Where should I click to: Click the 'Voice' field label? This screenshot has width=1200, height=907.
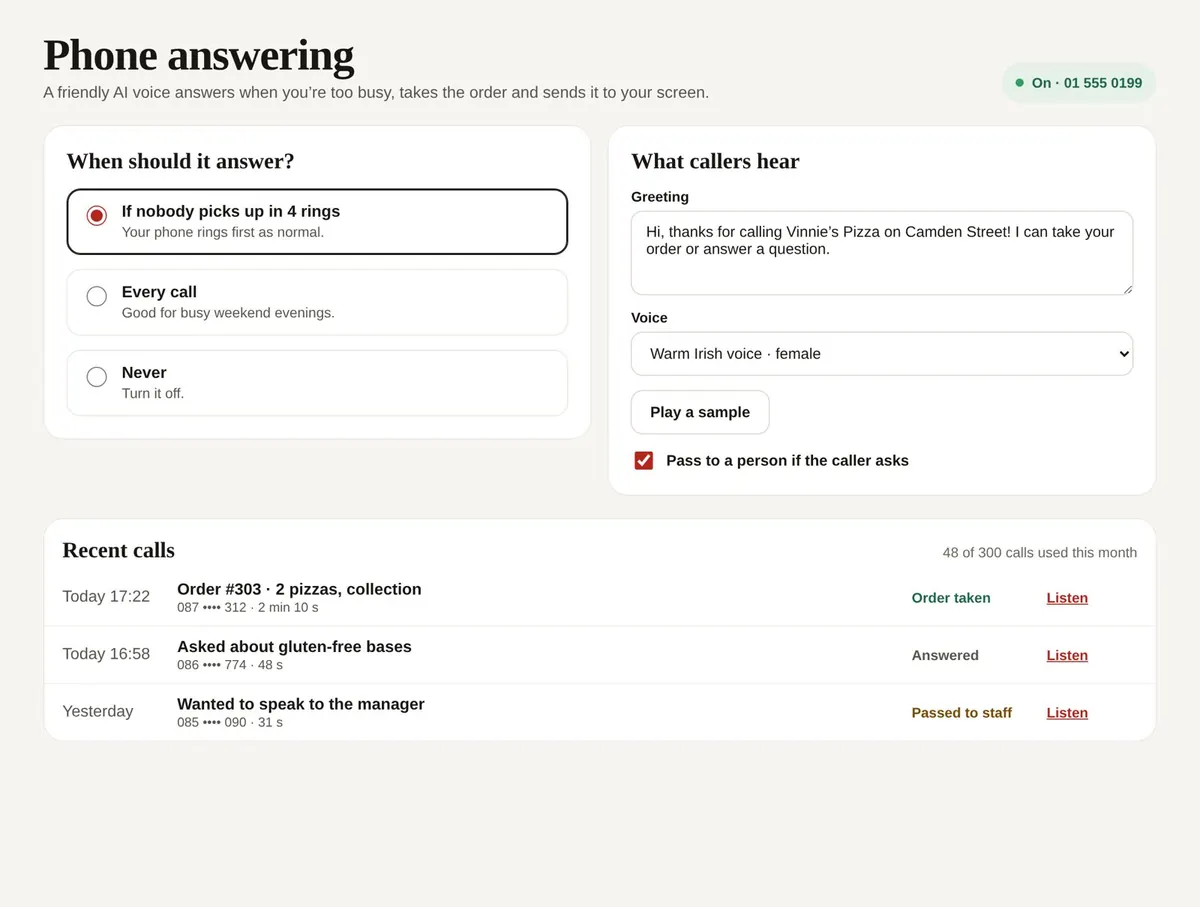tap(649, 318)
